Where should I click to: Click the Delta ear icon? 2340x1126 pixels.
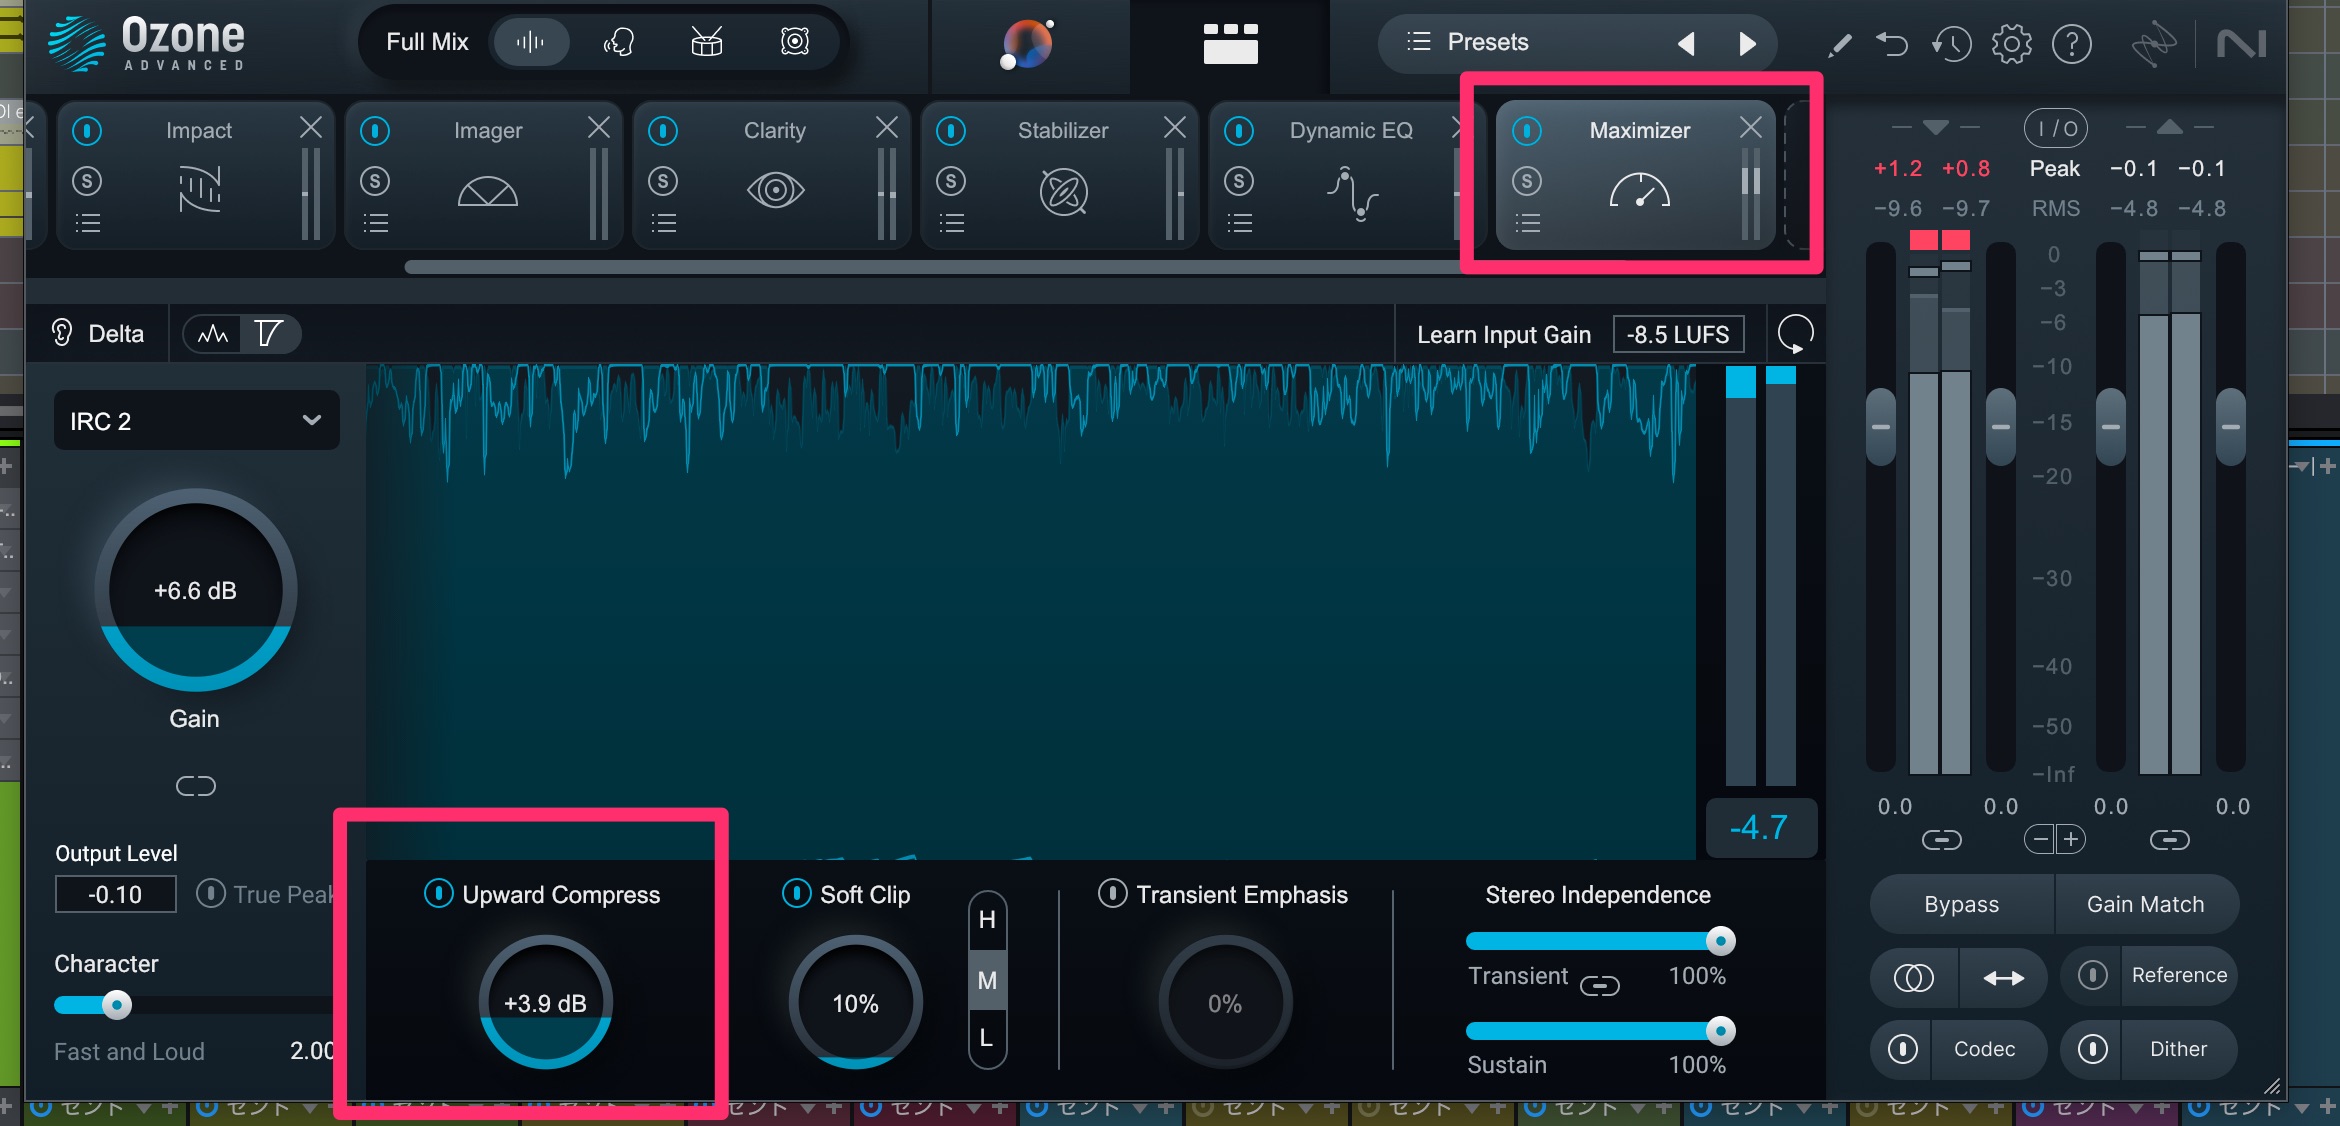tap(61, 333)
